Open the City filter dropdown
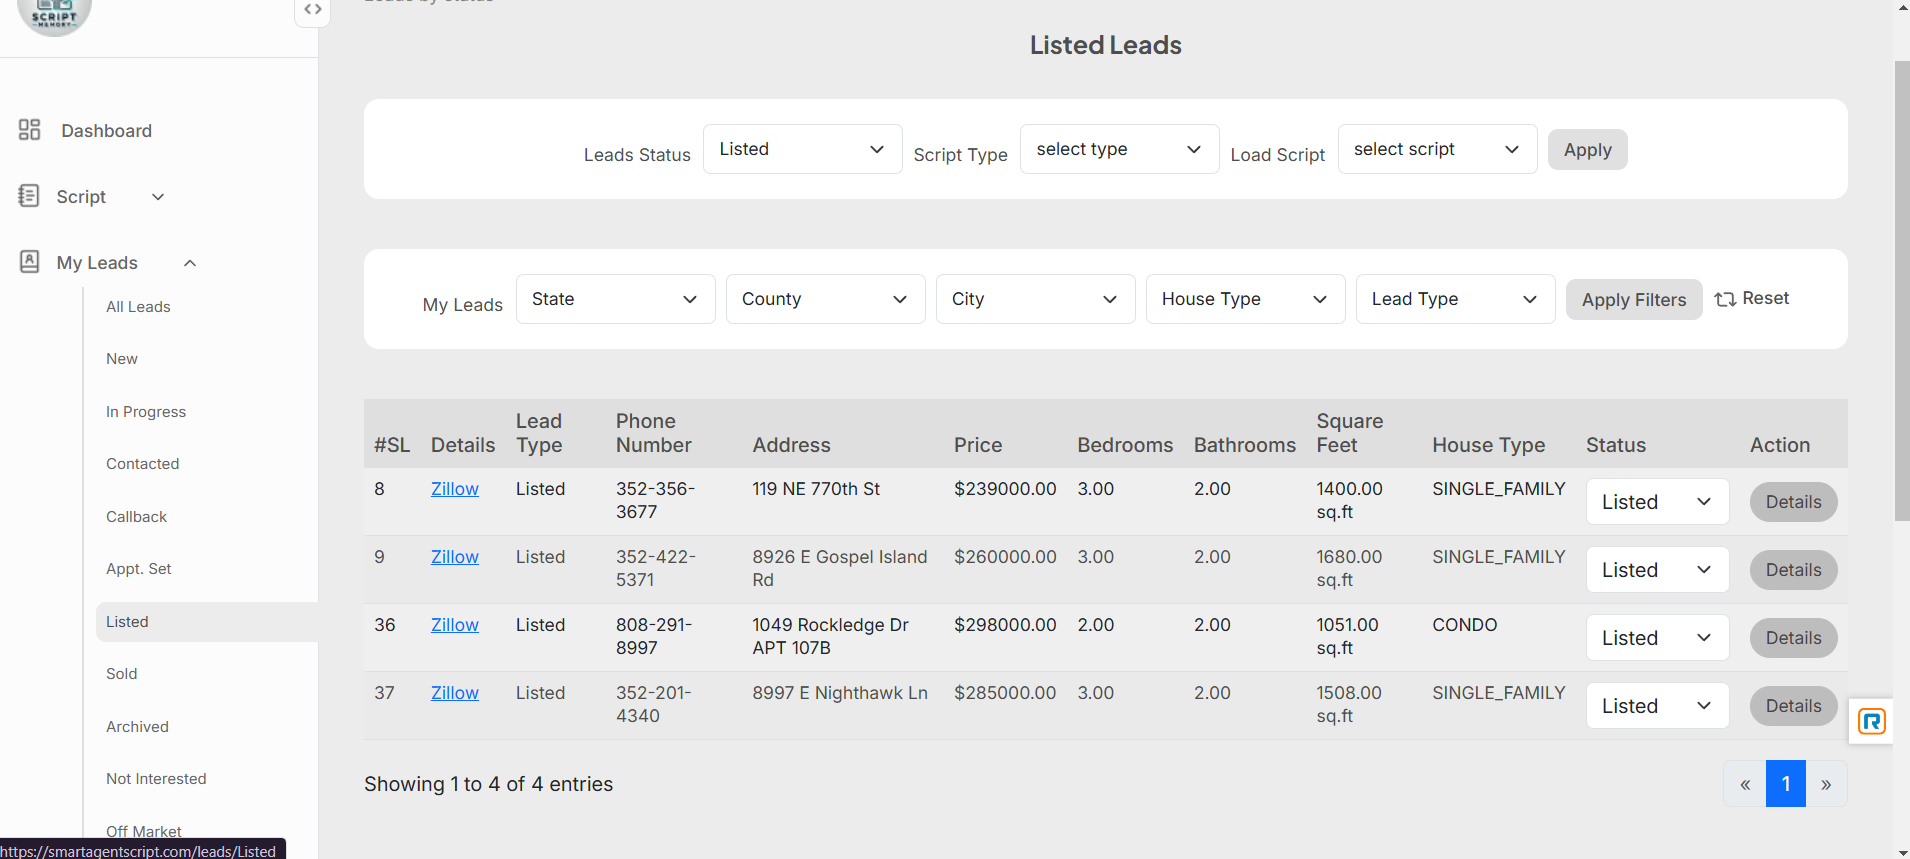 point(1035,299)
